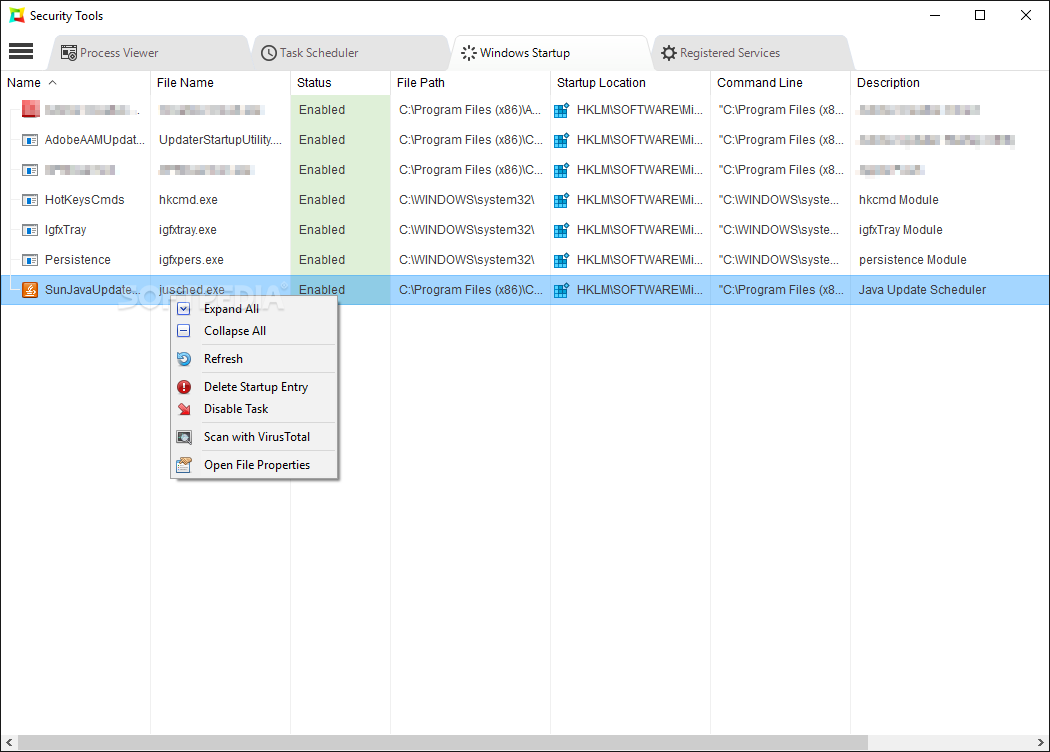Viewport: 1050px width, 752px height.
Task: Click the hkcmd.exe file name
Action: 188,200
